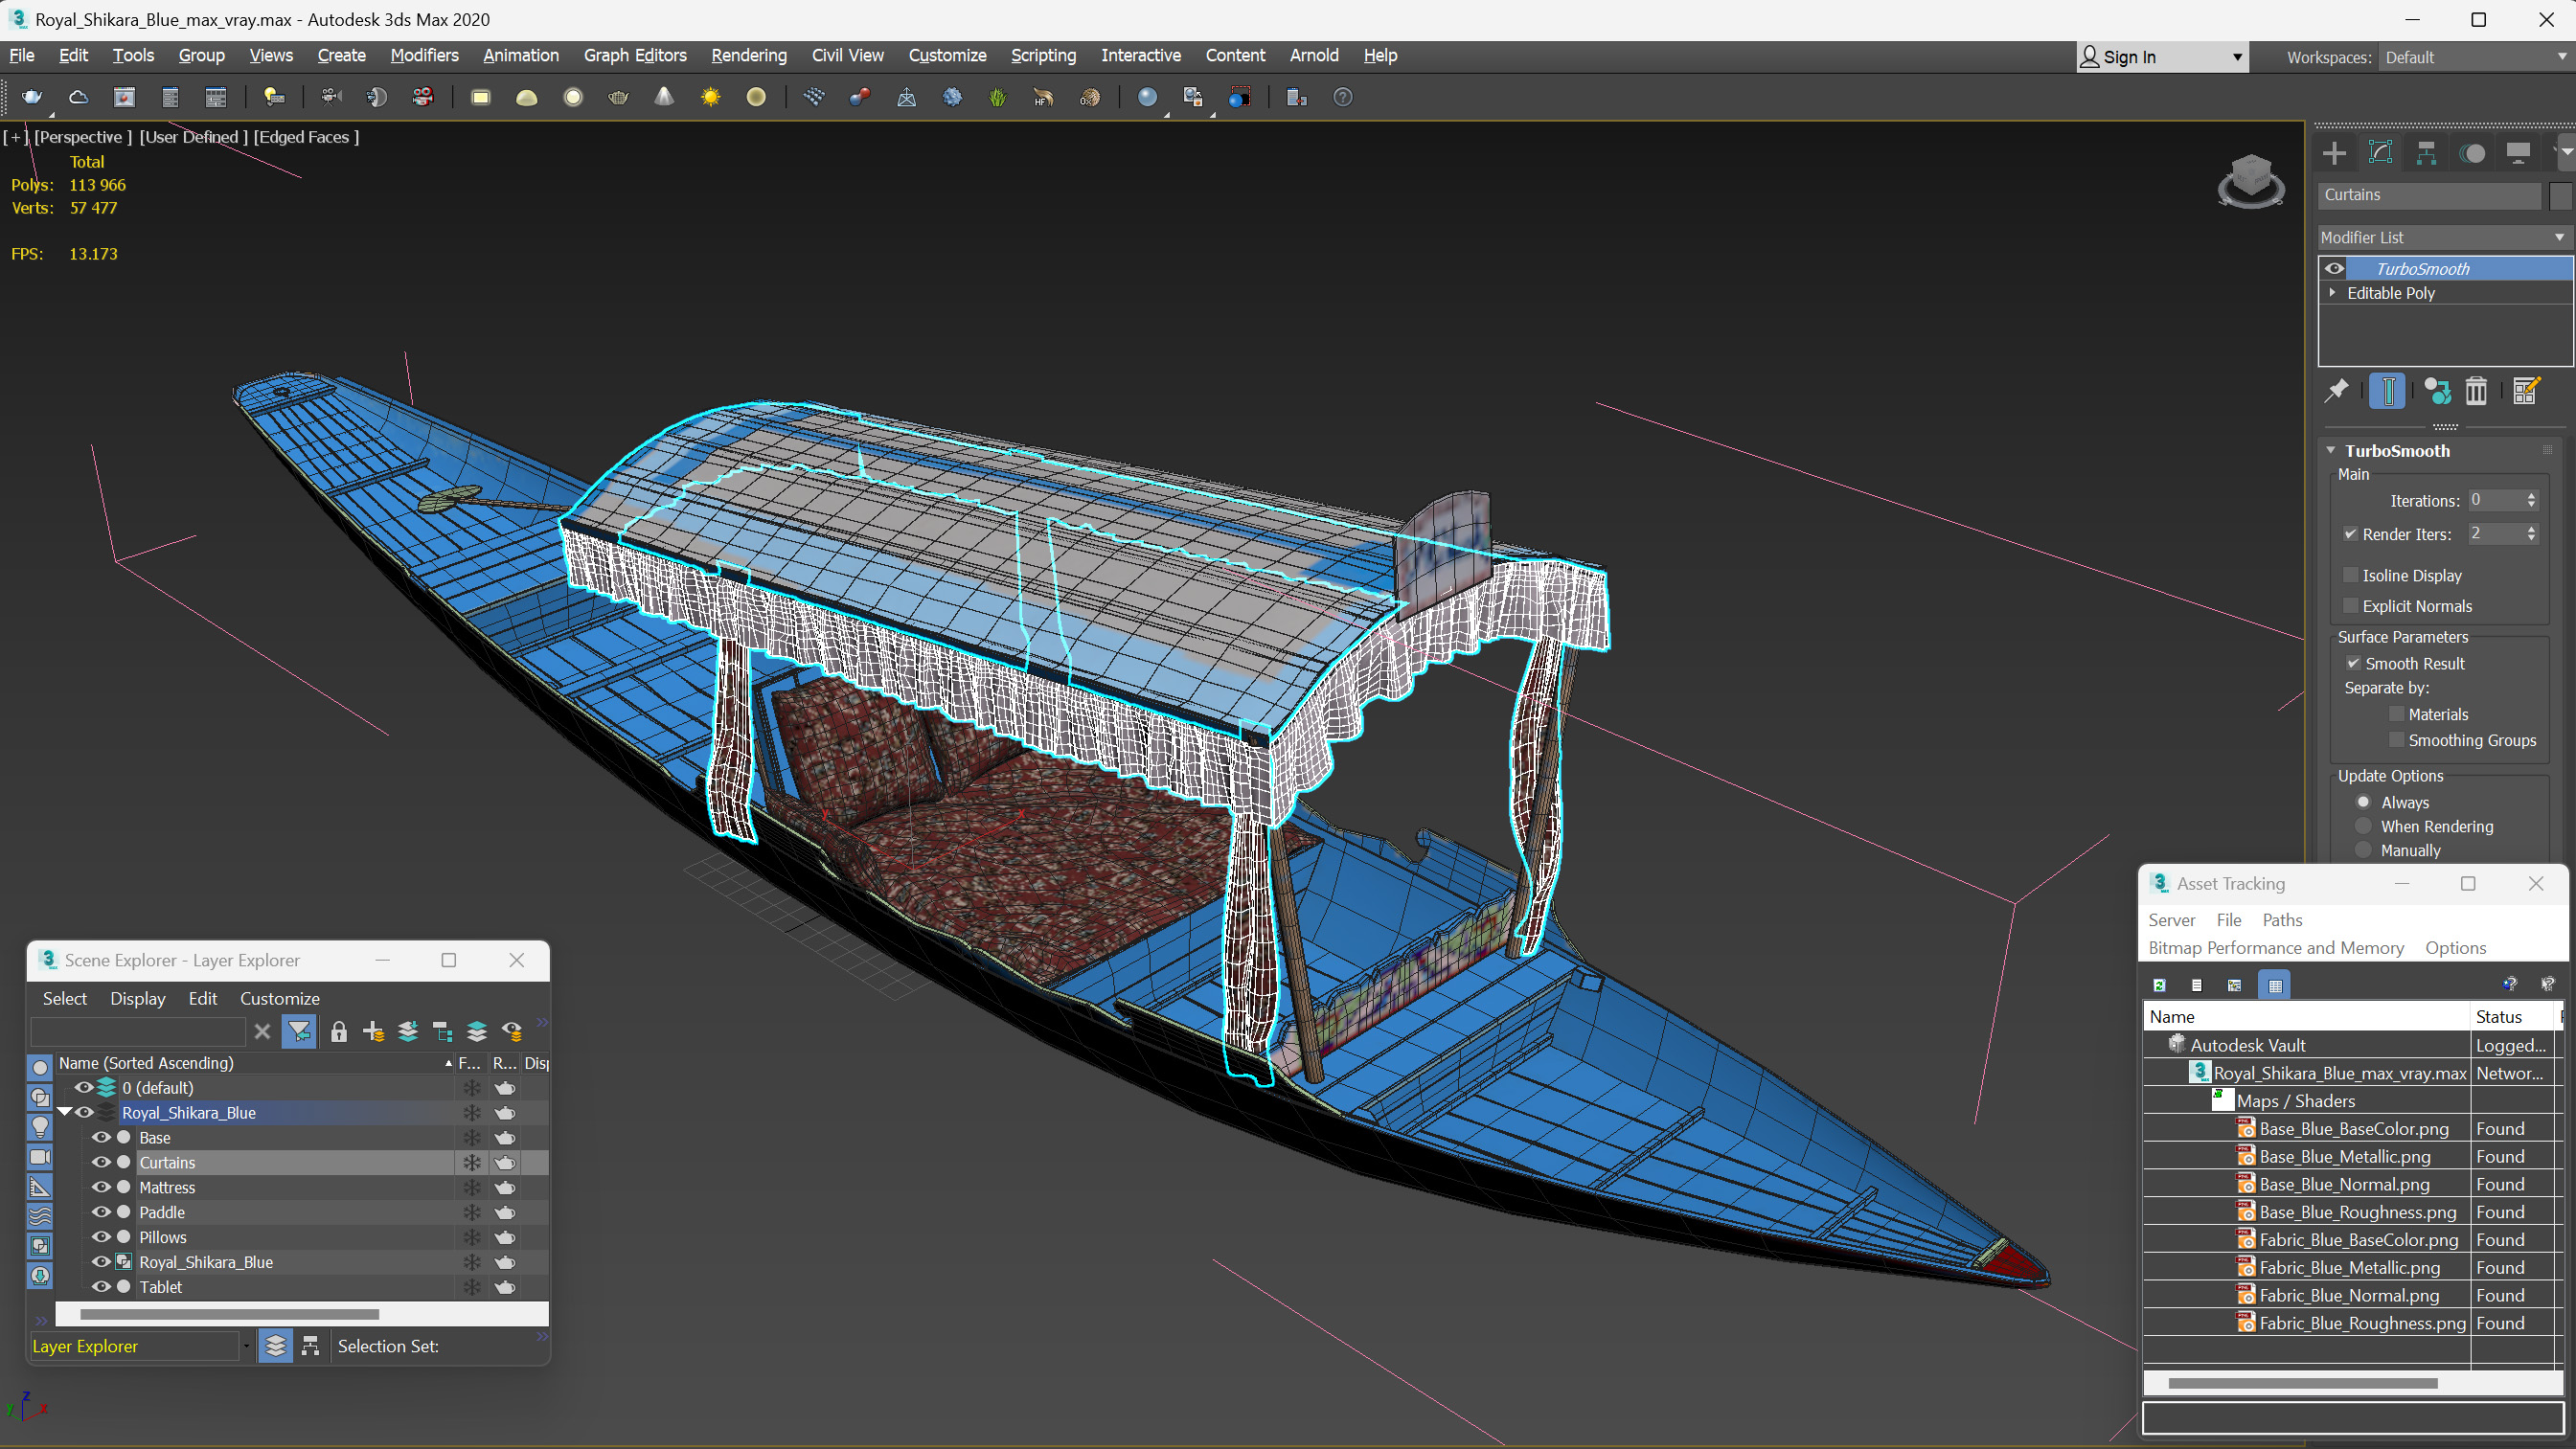Viewport: 2576px width, 1449px height.
Task: Hide the Curtains layer object eye
Action: [101, 1162]
